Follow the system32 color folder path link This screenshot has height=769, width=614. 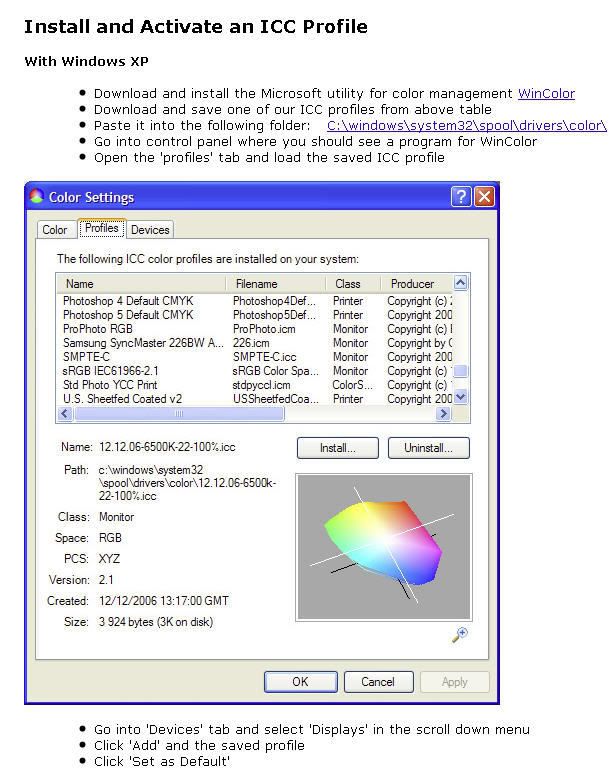[466, 126]
